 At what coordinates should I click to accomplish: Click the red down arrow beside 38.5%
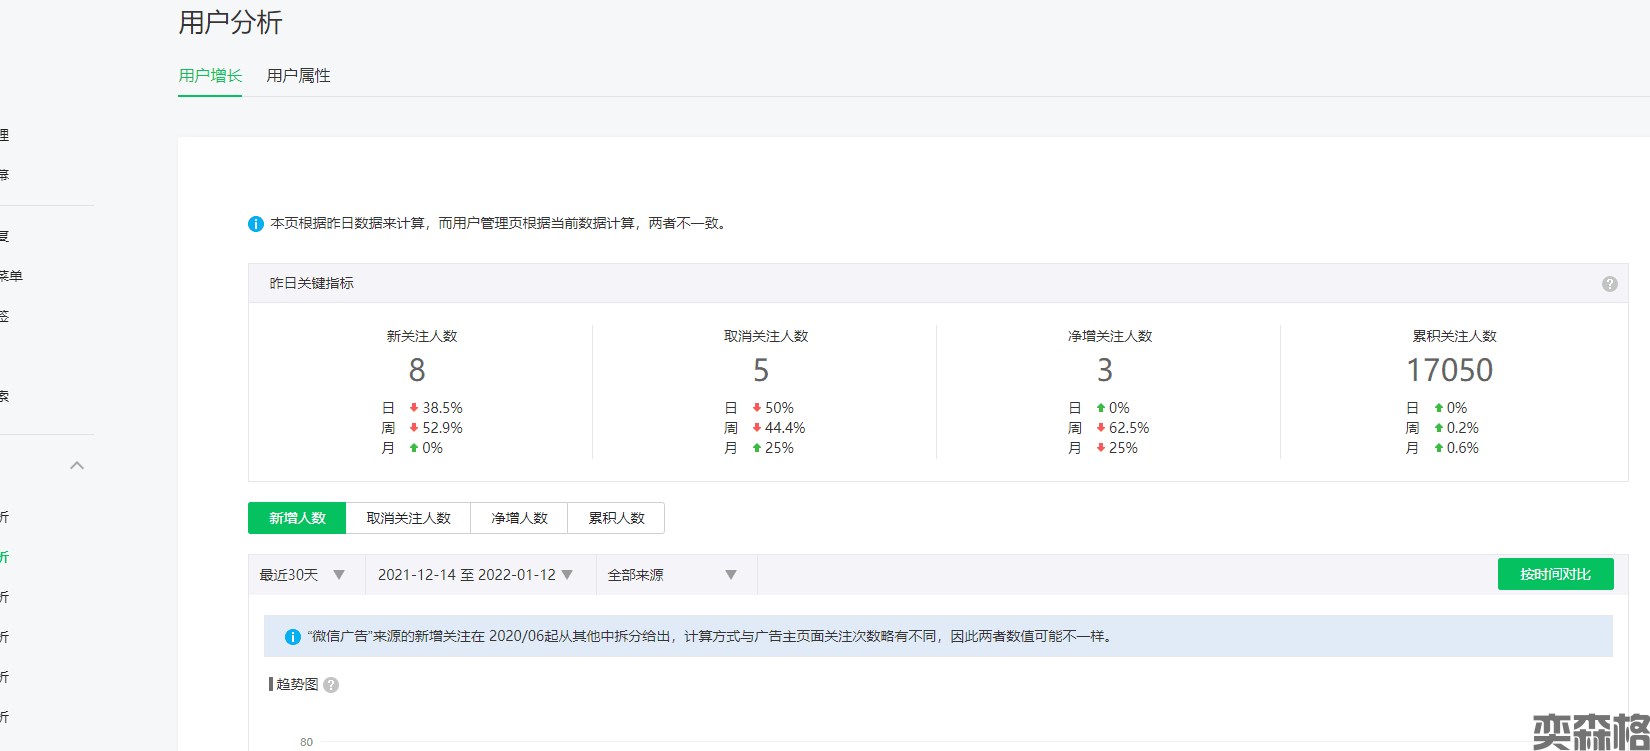click(414, 408)
